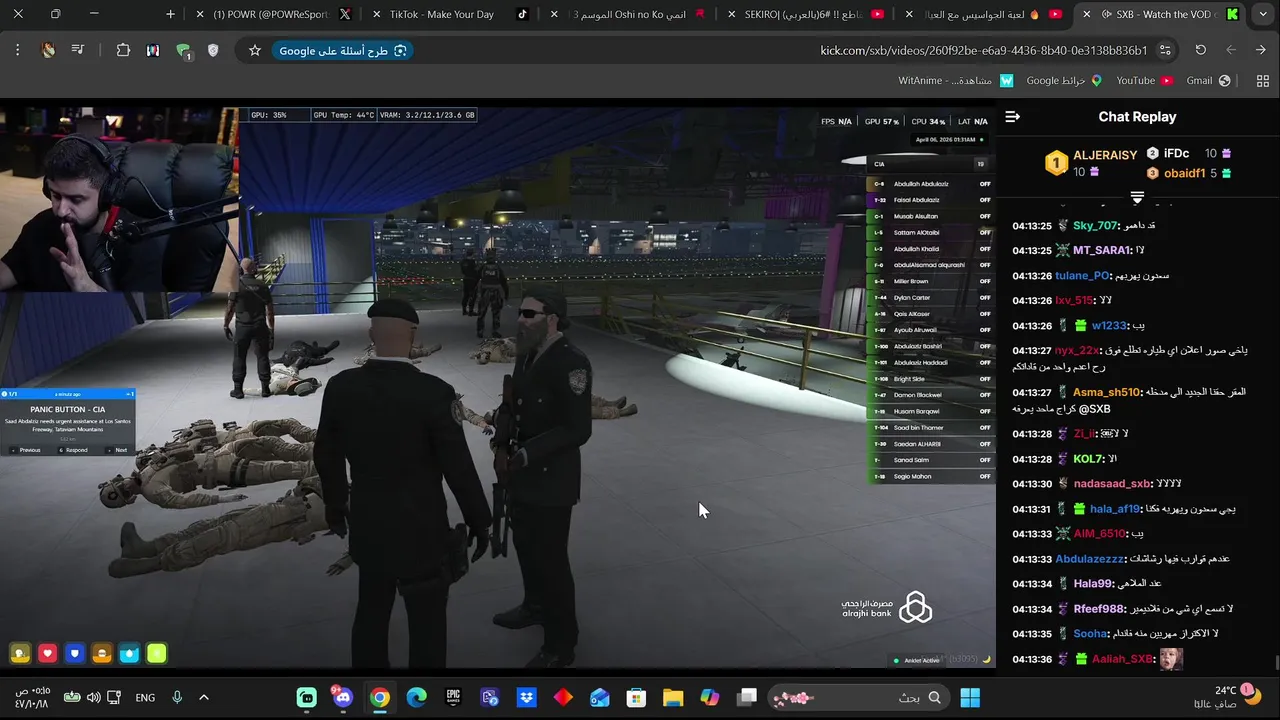The image size is (1280, 720).
Task: Open Microsoft Store from the taskbar
Action: [636, 697]
